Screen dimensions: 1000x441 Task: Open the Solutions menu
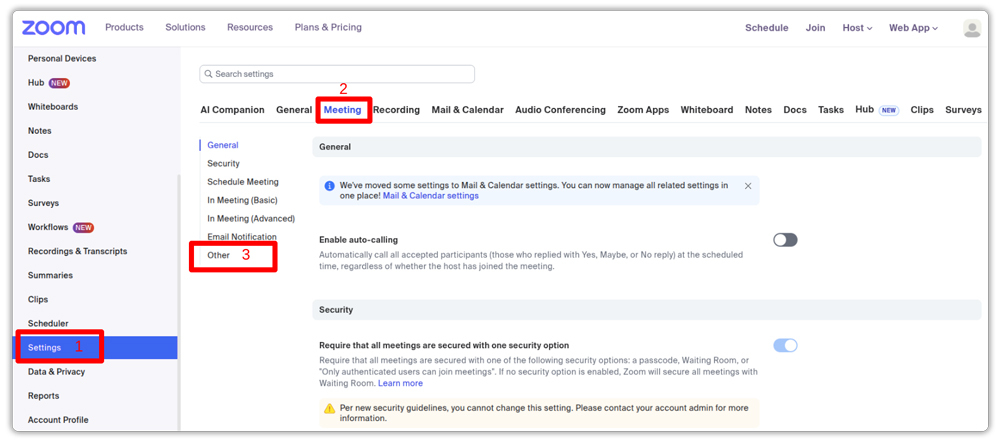pyautogui.click(x=185, y=27)
